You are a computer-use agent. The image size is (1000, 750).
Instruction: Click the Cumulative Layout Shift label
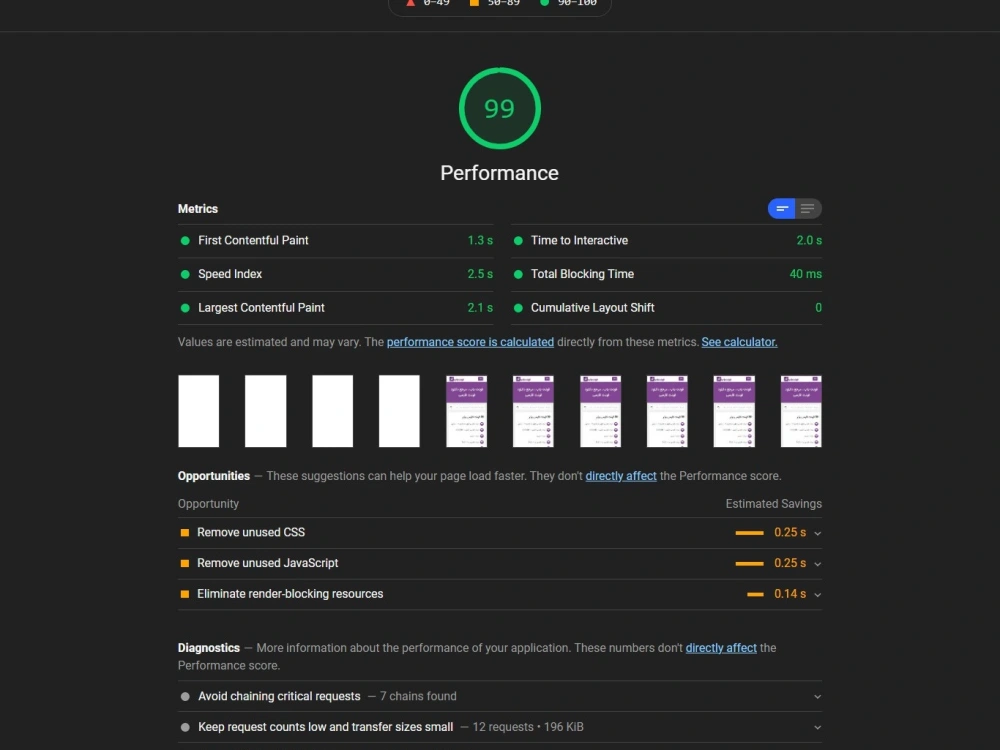pos(592,308)
